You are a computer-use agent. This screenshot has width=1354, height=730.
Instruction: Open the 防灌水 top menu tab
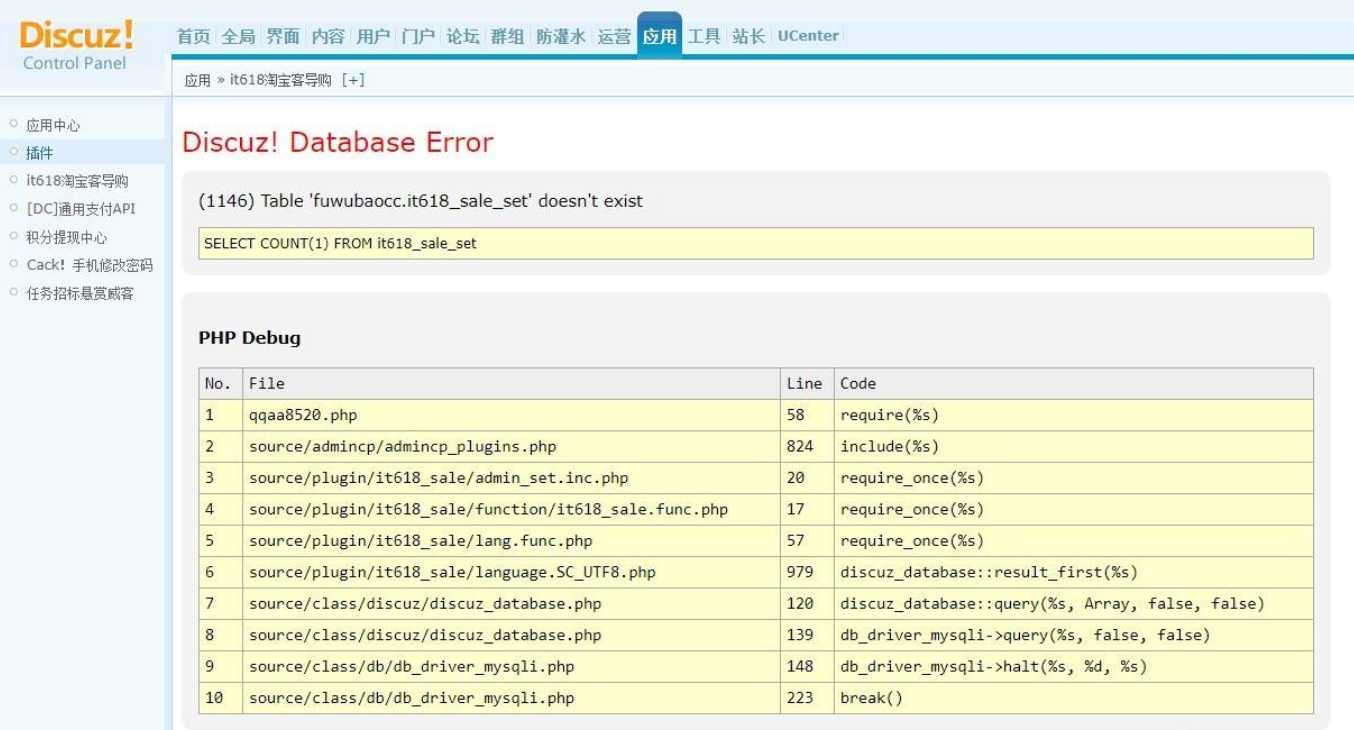pyautogui.click(x=561, y=36)
